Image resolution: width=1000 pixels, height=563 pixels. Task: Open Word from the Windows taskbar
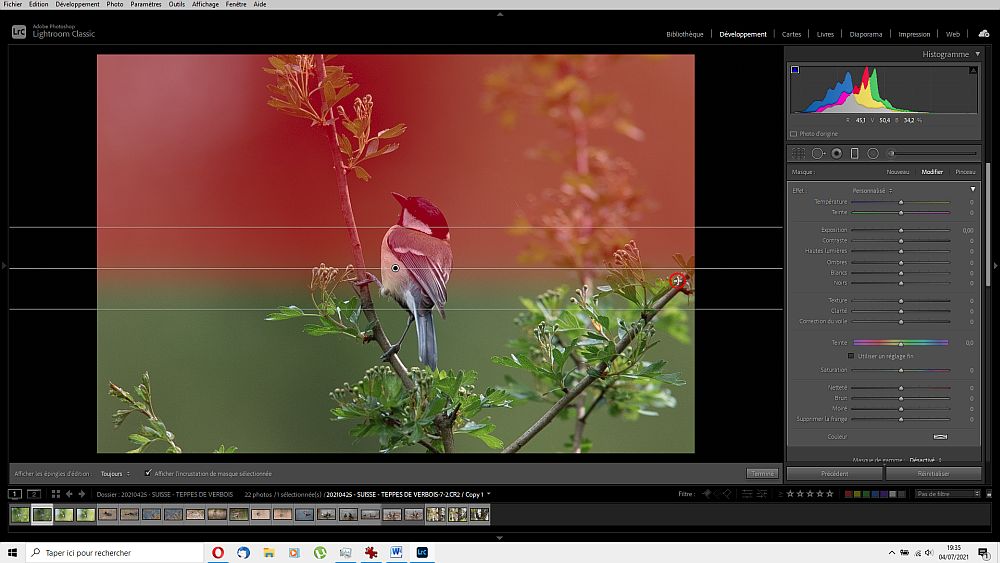(x=397, y=552)
